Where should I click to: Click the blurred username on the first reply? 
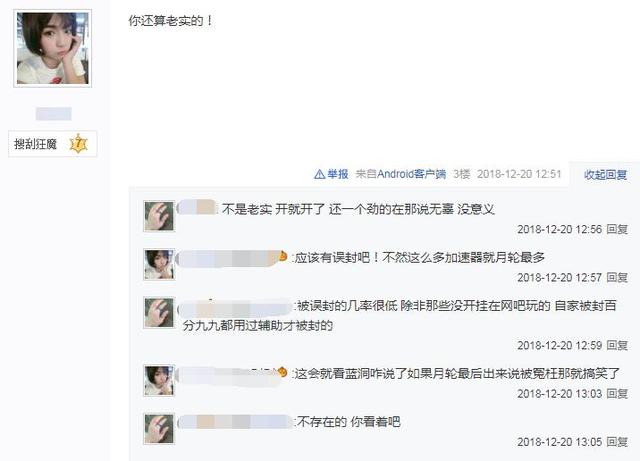pos(197,208)
